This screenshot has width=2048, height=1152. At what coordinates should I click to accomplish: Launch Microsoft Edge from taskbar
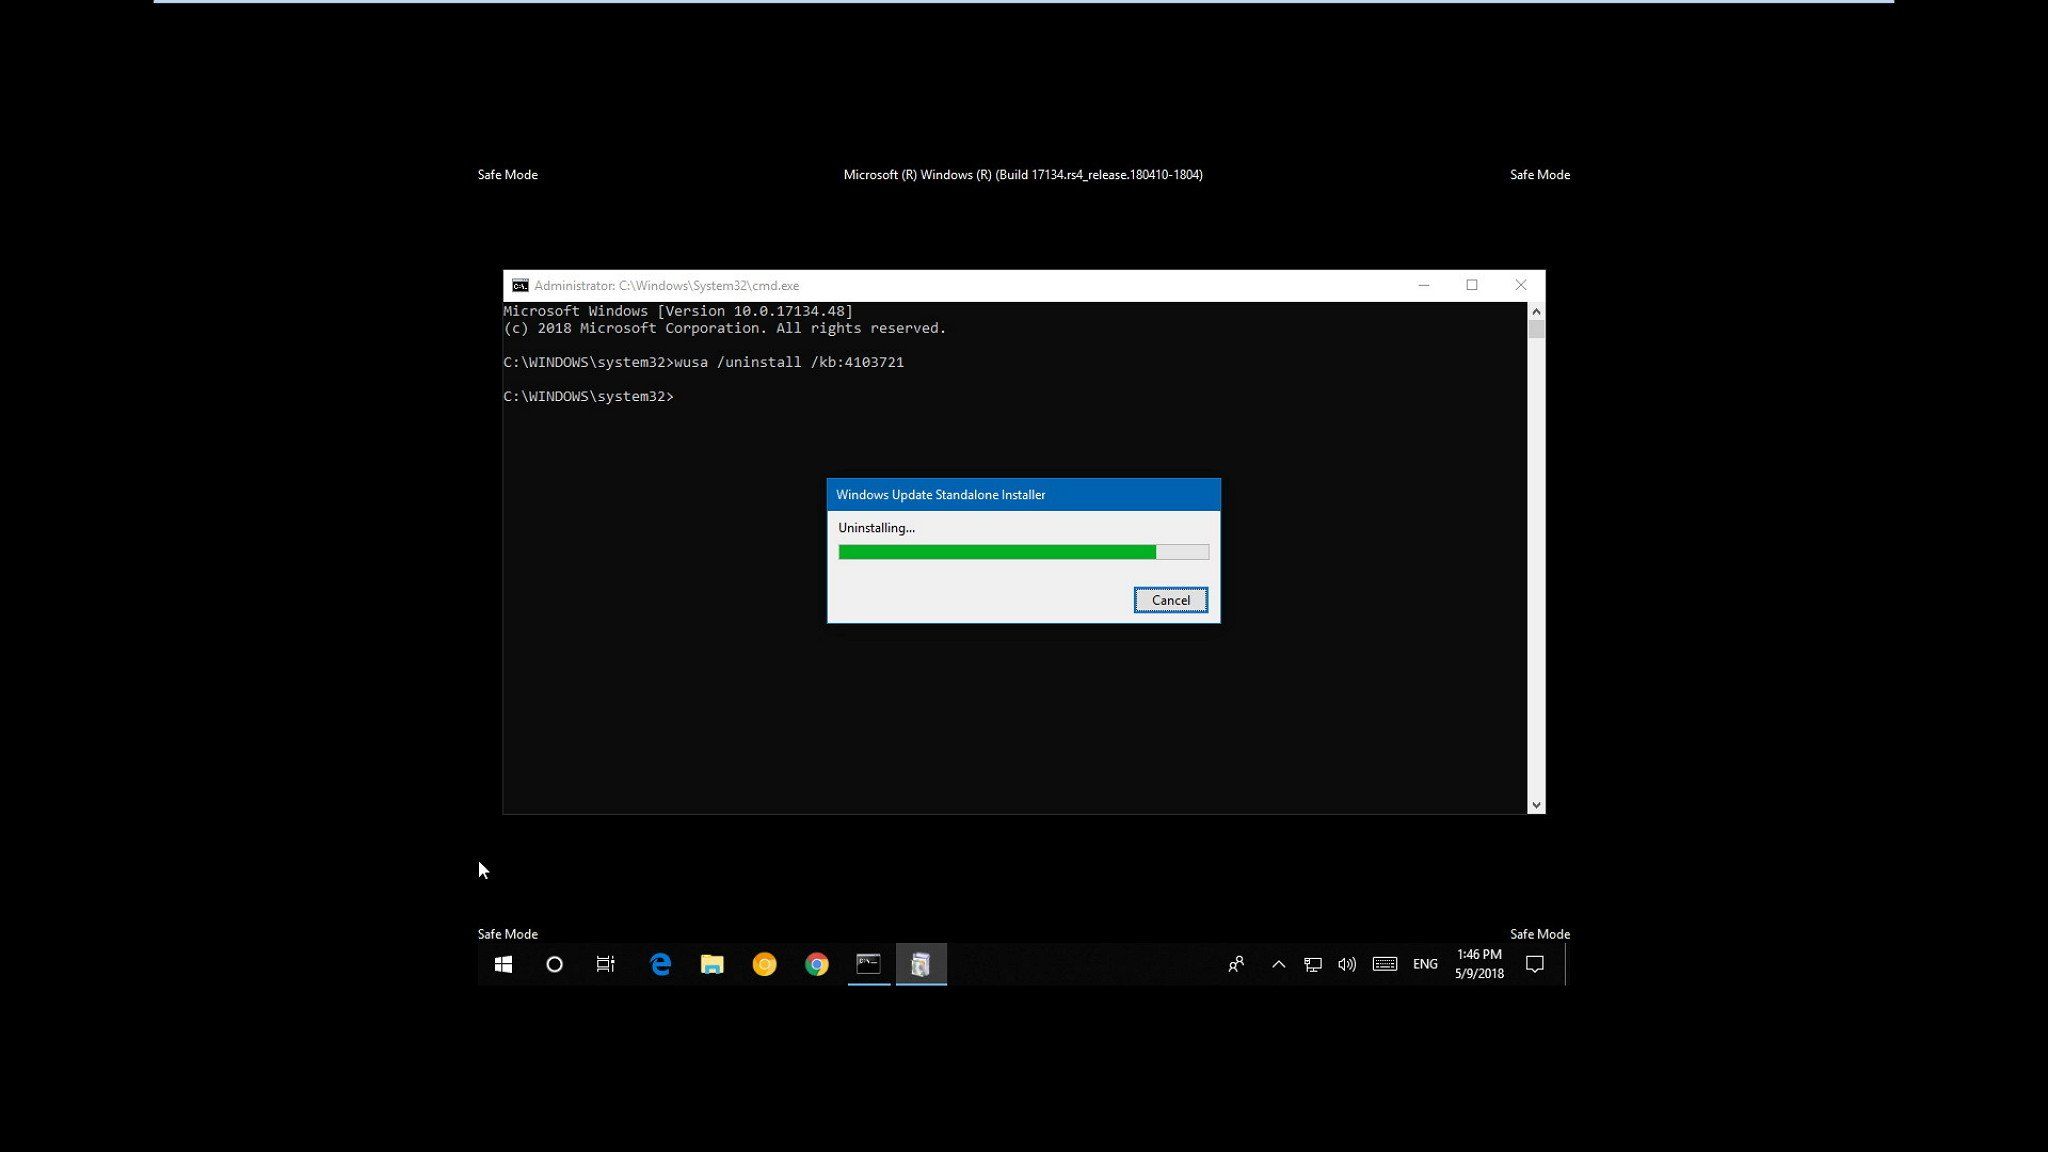click(x=660, y=964)
